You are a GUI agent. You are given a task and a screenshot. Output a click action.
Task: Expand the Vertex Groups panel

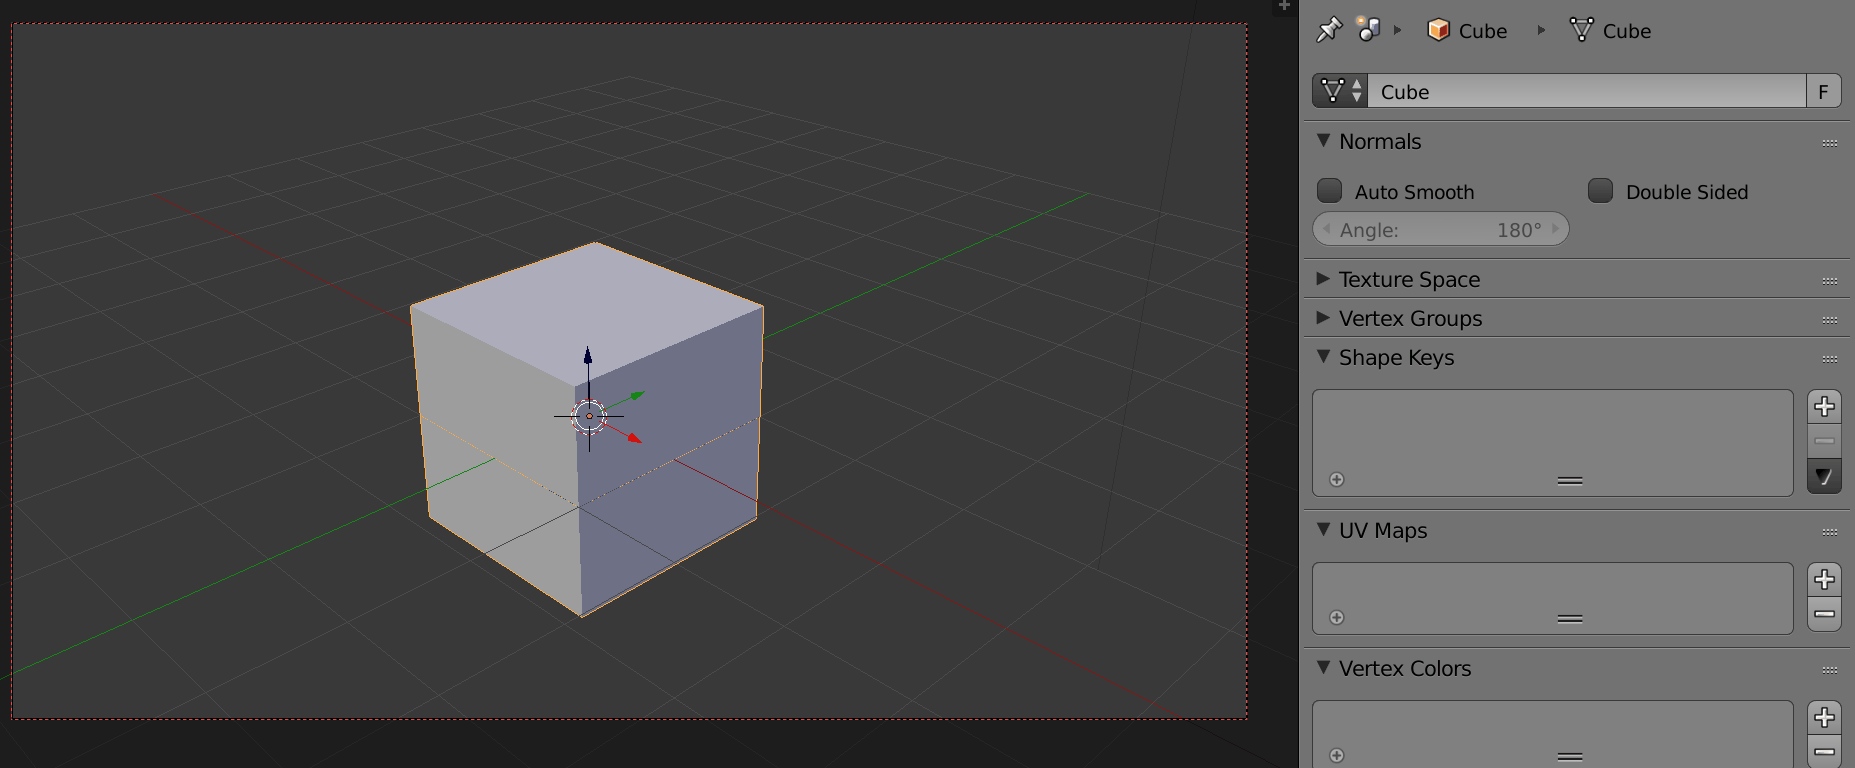1324,317
